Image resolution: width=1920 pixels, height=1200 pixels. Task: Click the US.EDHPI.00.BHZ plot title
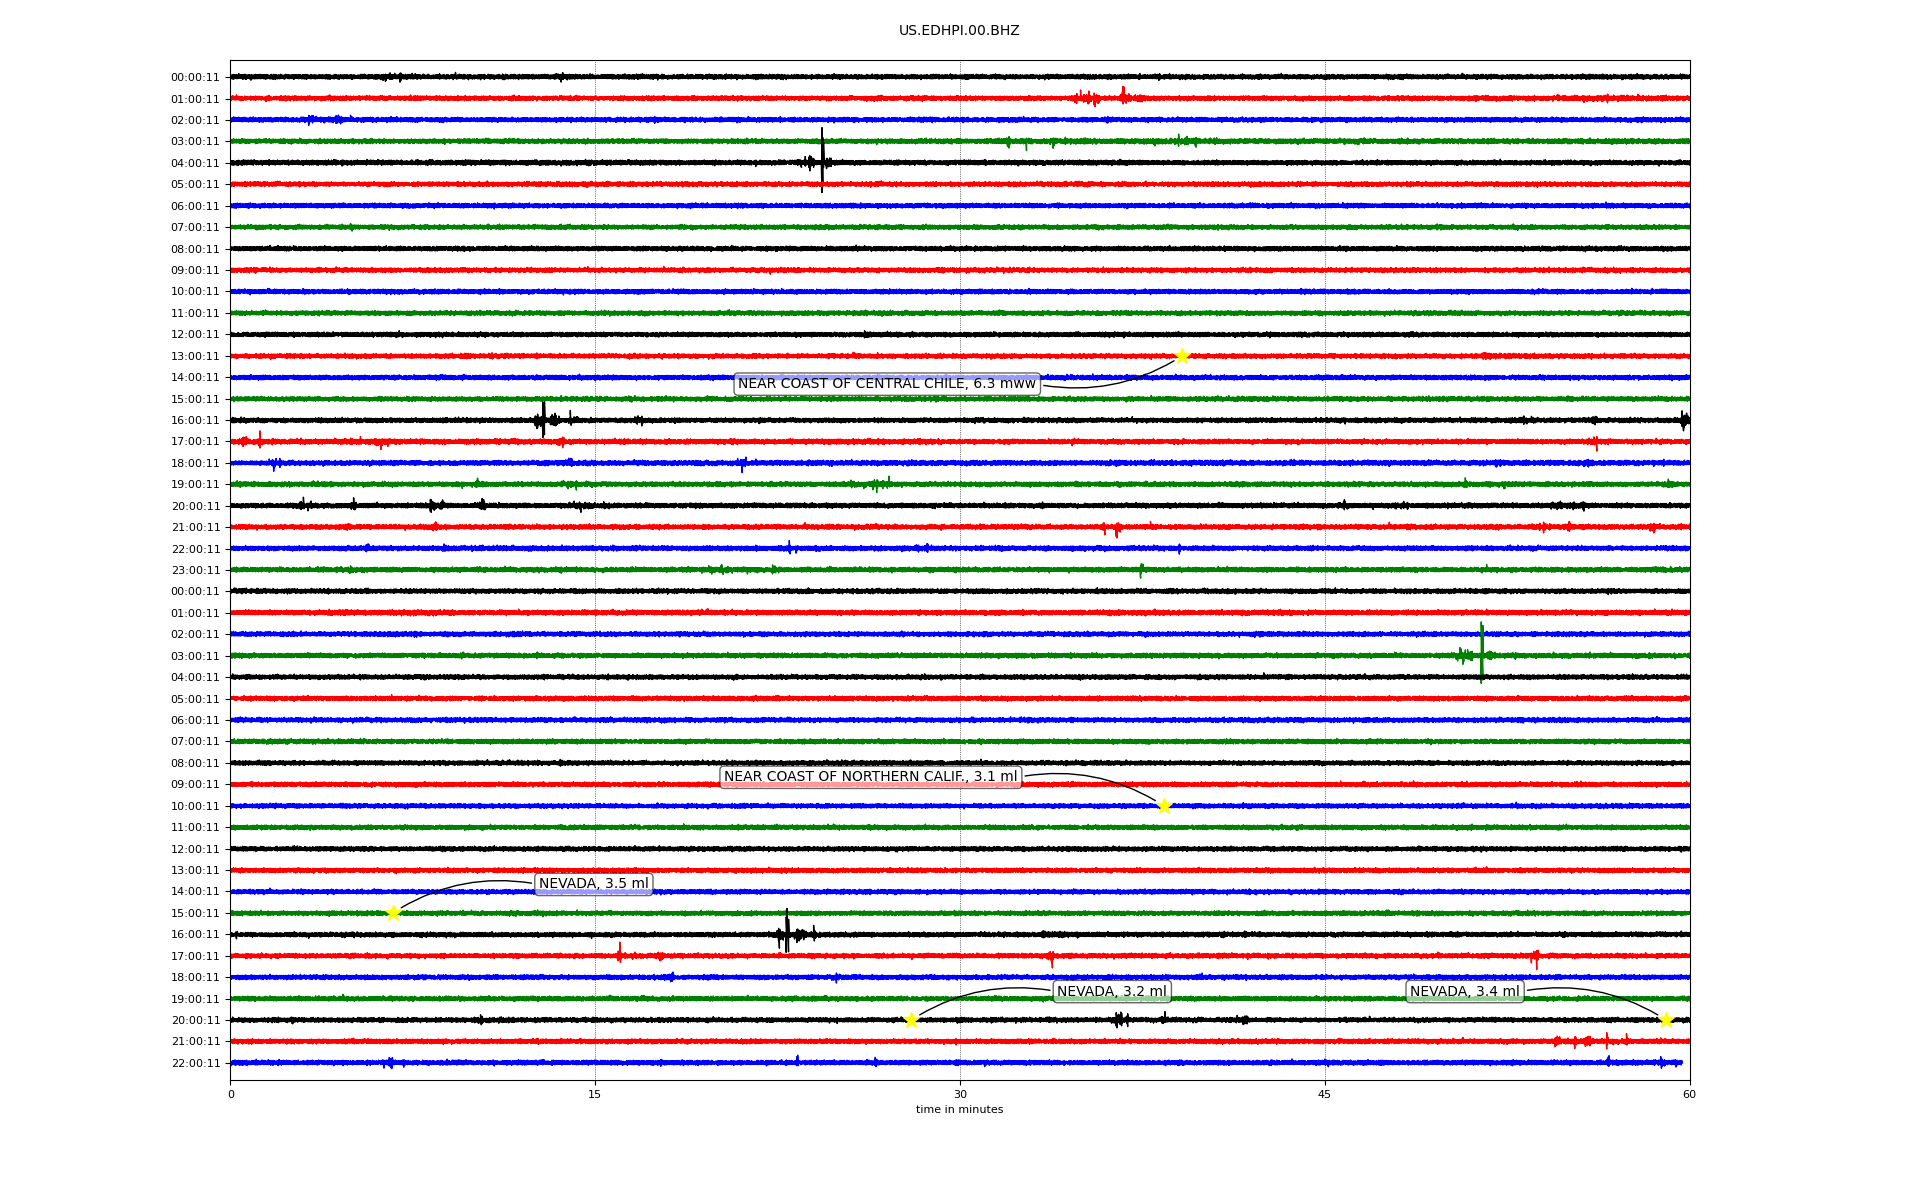pos(959,31)
